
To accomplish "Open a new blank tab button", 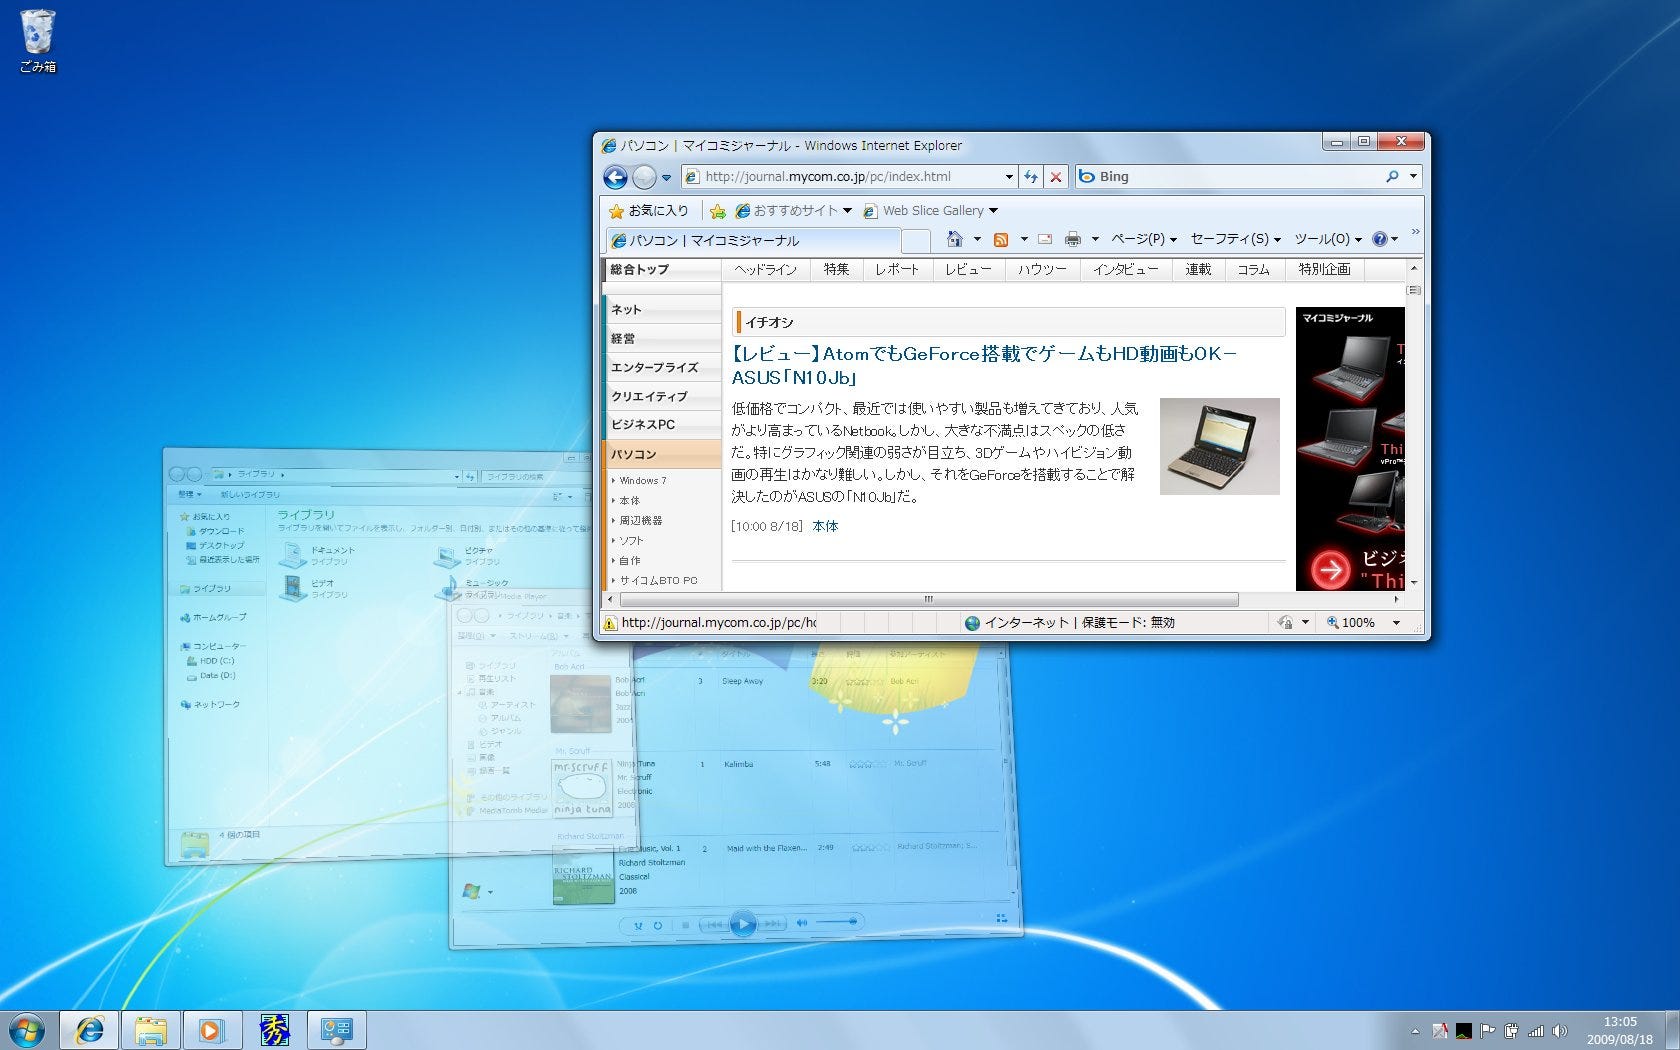I will click(915, 240).
